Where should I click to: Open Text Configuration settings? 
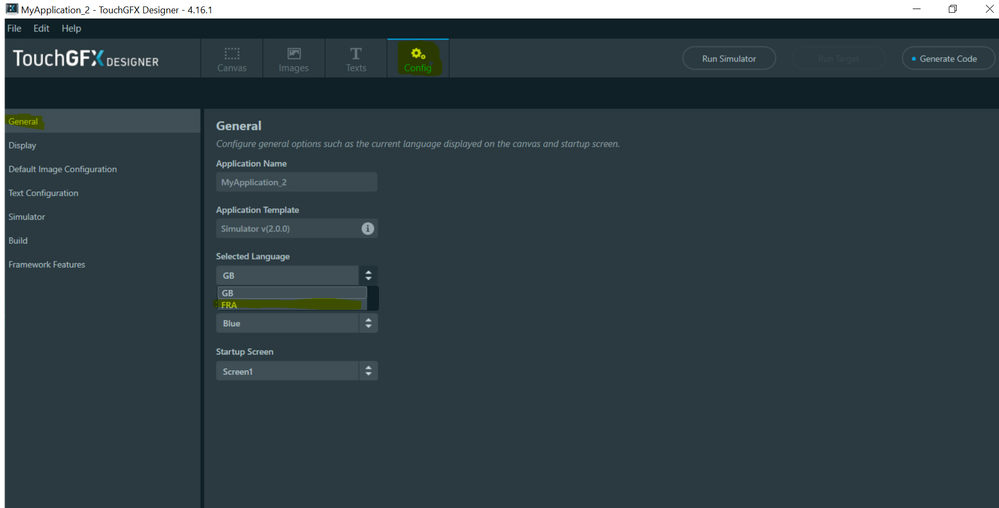(x=103, y=192)
